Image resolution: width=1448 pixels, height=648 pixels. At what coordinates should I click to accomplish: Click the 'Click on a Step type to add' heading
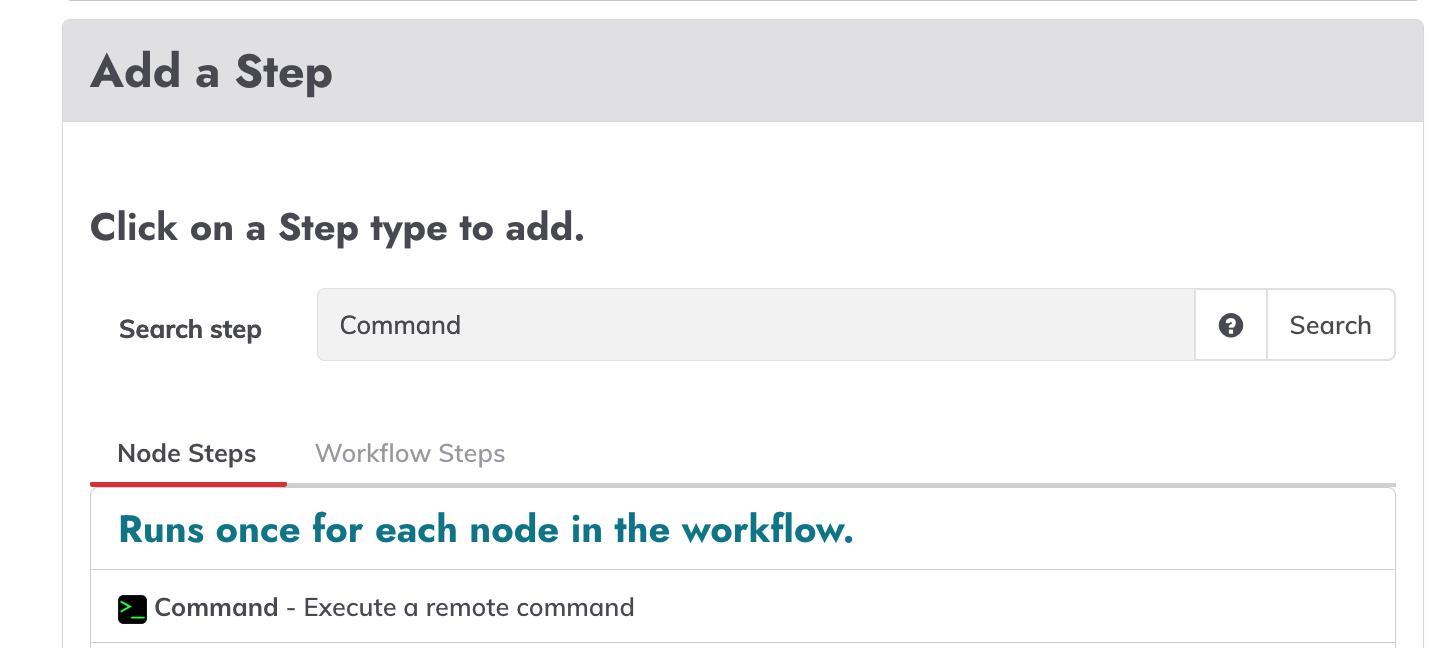(337, 228)
